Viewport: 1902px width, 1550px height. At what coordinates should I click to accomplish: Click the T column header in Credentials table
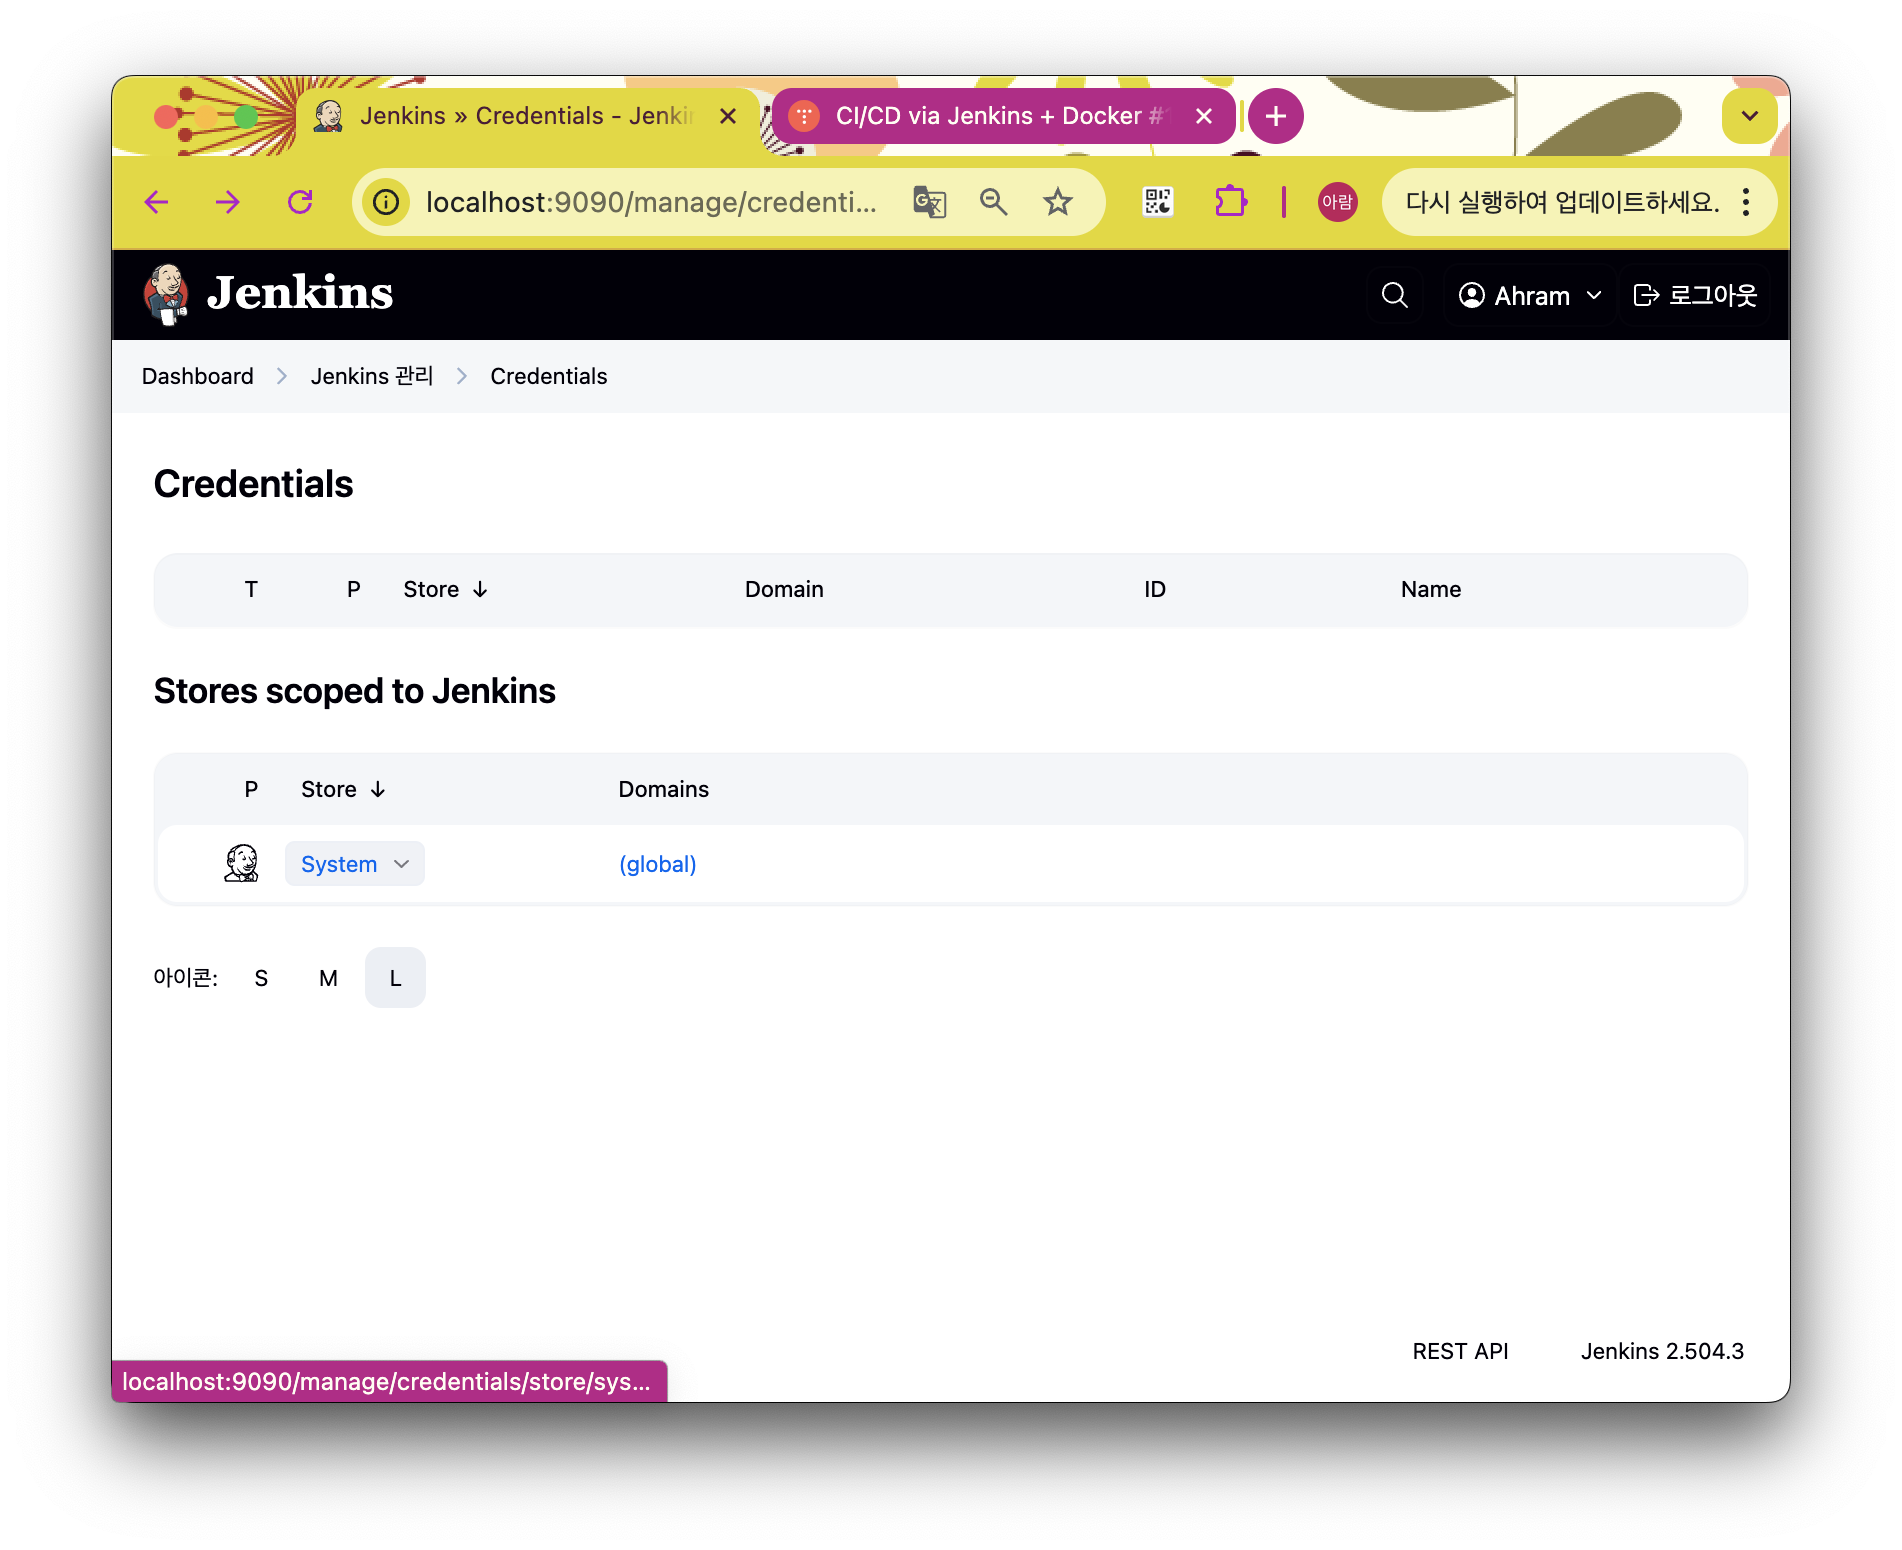[251, 589]
